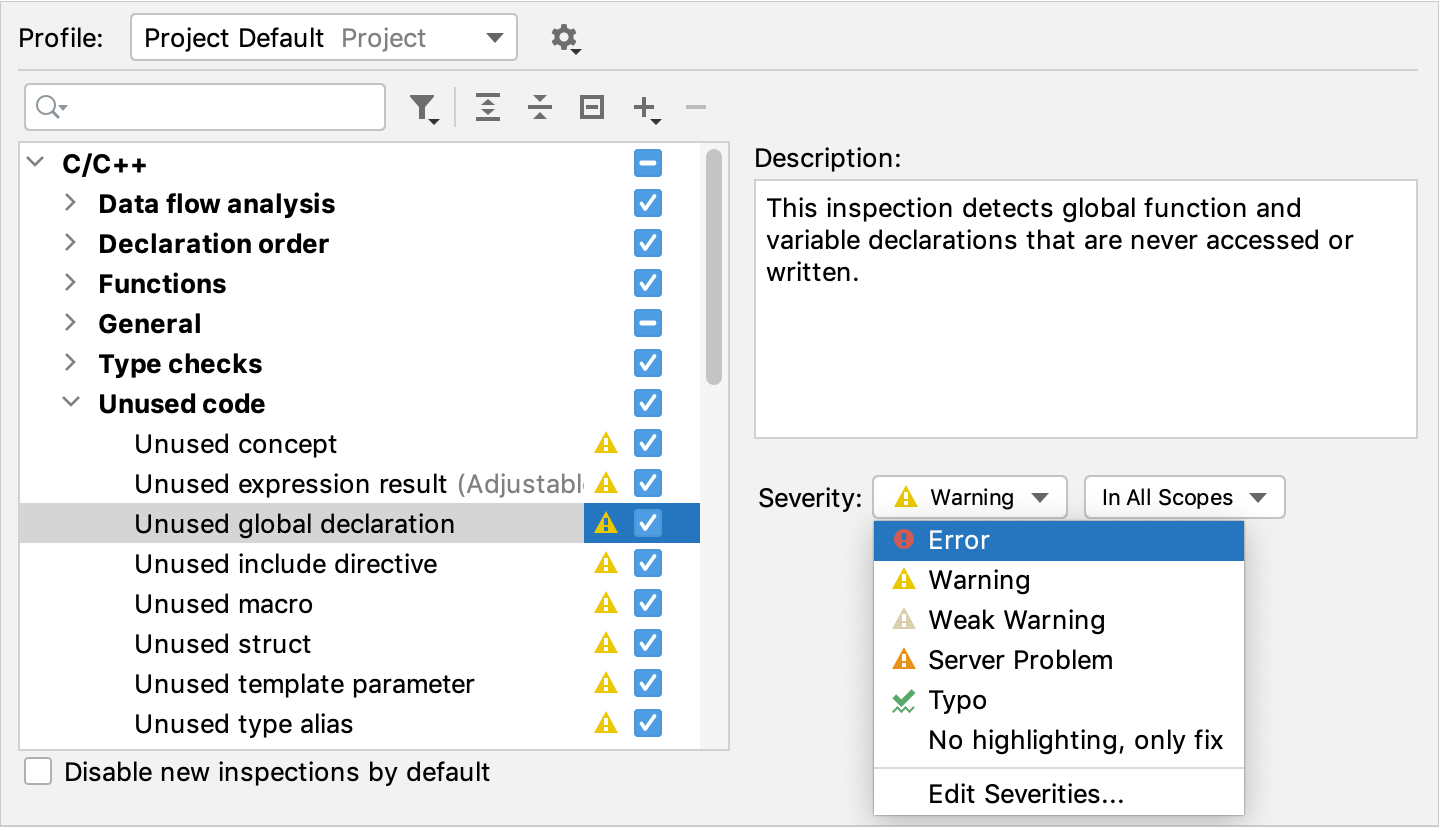1441x831 pixels.
Task: Click the search magnifier icon
Action: pyautogui.click(x=50, y=107)
